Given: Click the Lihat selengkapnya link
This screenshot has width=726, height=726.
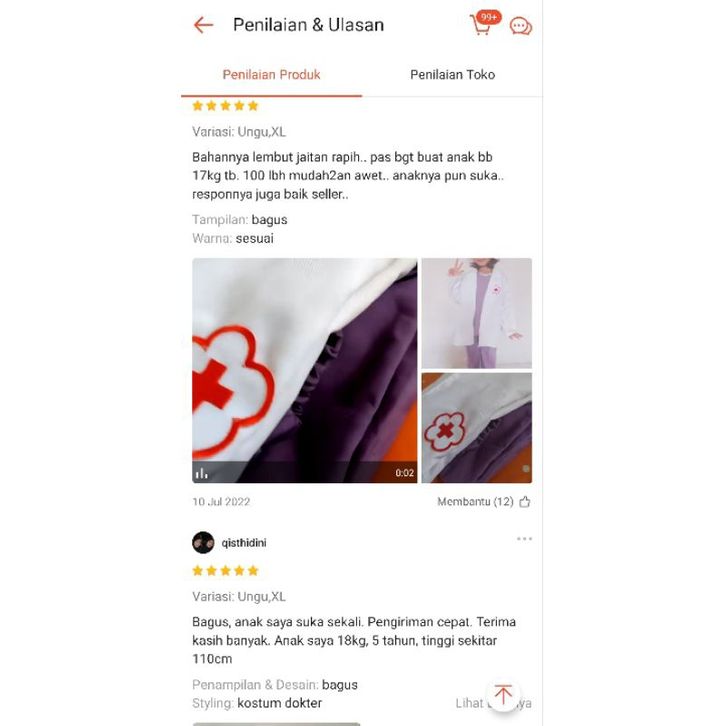Looking at the screenshot, I should coord(493,703).
